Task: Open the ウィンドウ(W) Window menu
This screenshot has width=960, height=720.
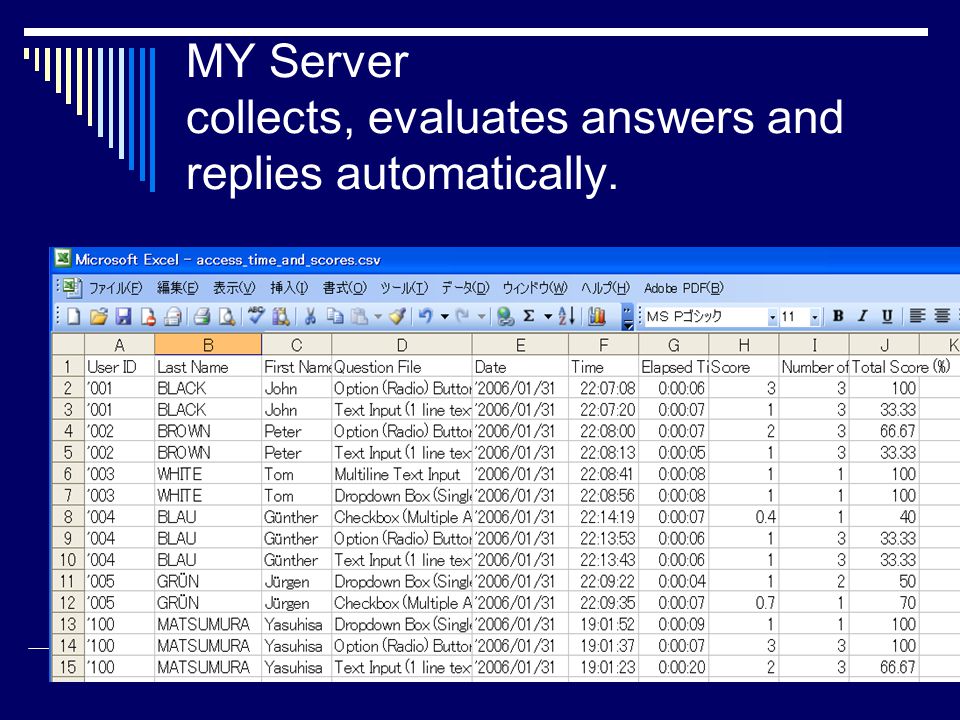Action: (x=535, y=288)
